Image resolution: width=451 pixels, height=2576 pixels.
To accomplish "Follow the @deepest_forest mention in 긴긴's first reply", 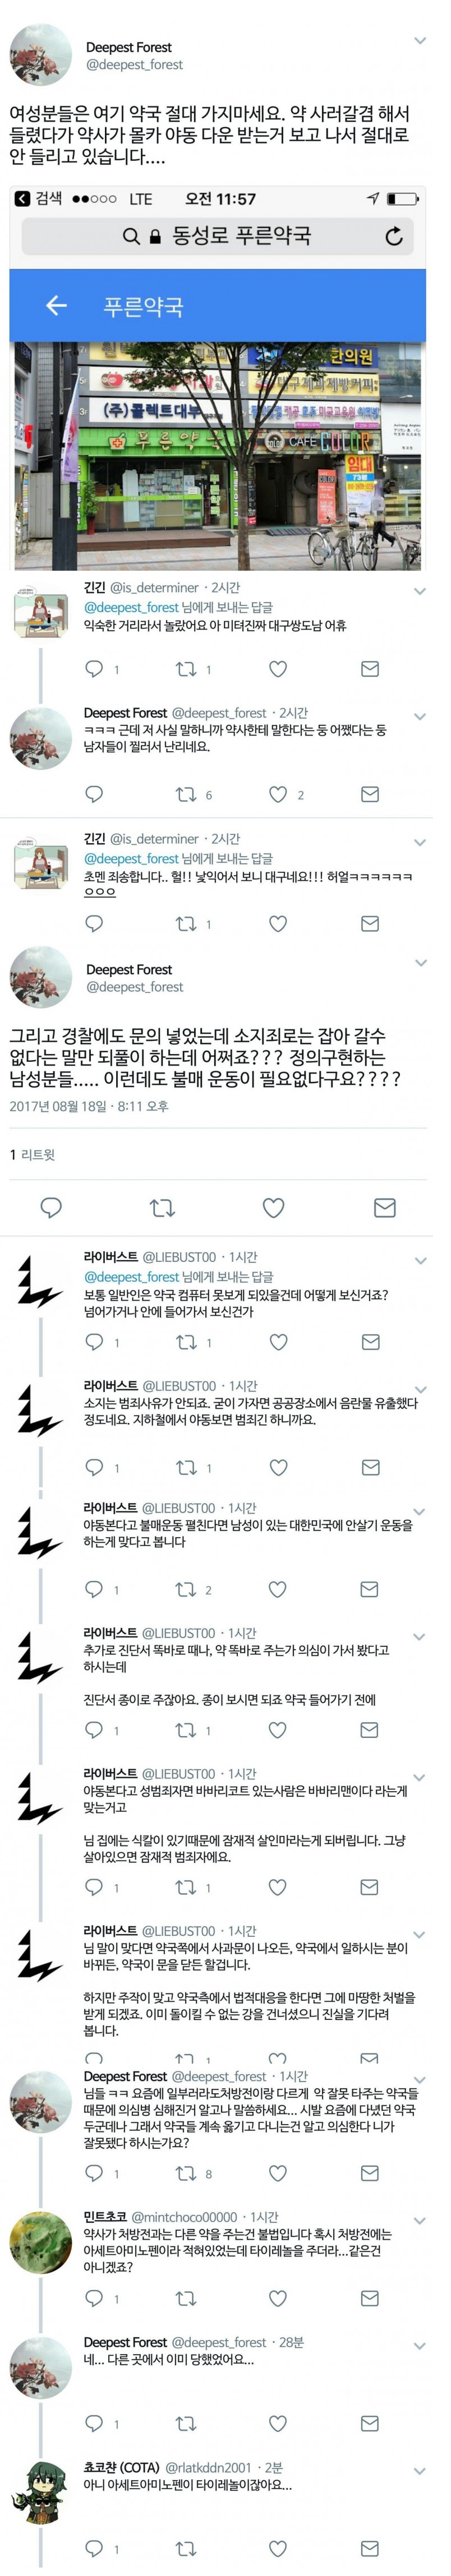I will tap(130, 607).
